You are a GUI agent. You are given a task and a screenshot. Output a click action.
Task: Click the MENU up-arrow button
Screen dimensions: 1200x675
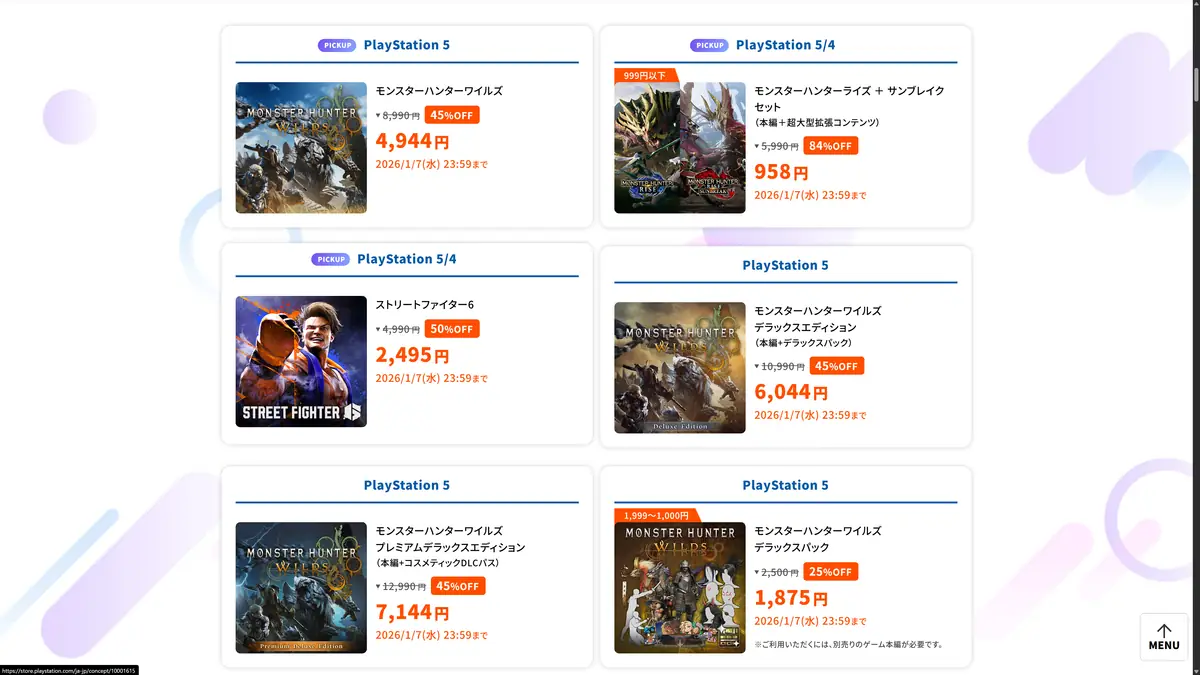point(1163,636)
